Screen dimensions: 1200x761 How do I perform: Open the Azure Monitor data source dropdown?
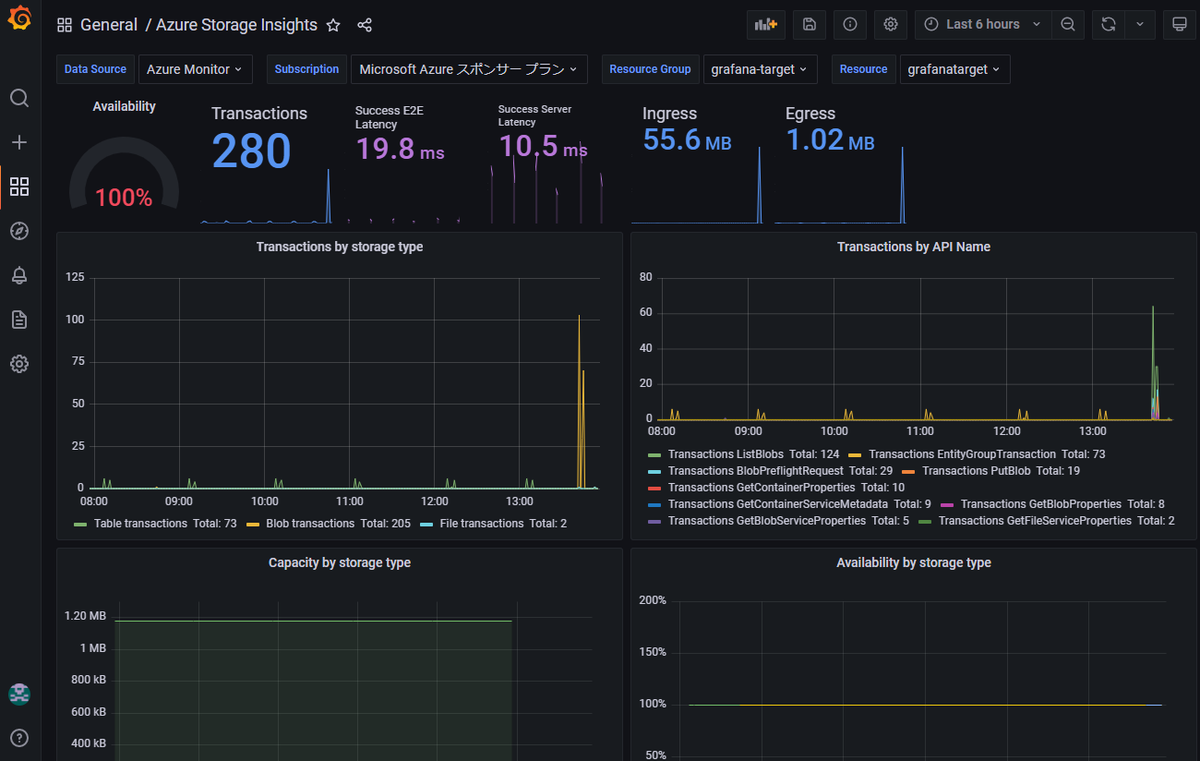(x=195, y=69)
